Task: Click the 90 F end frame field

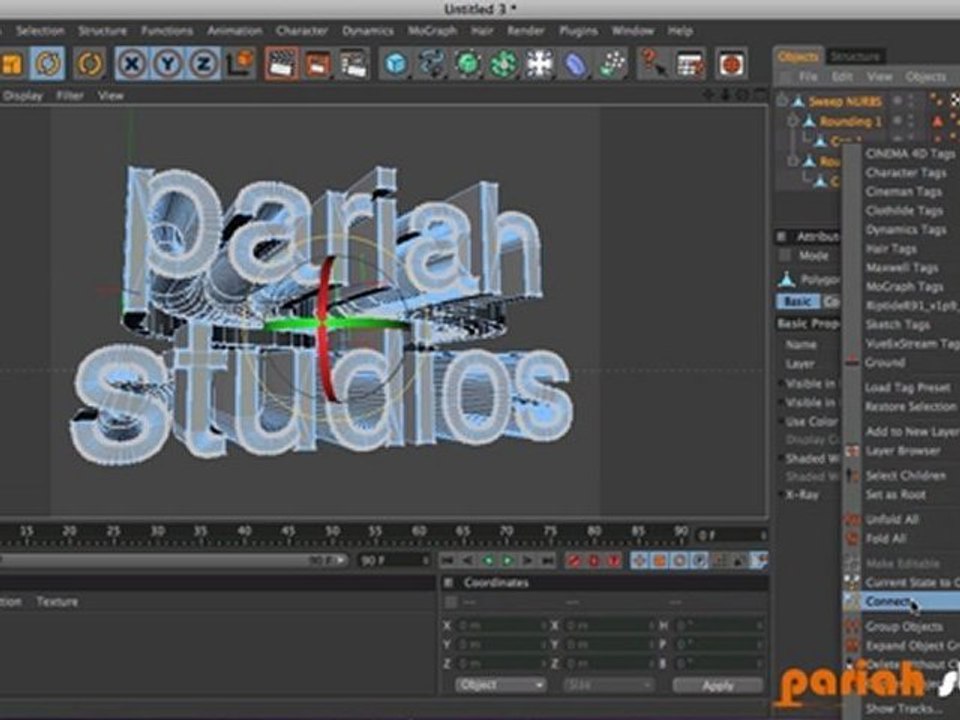Action: pyautogui.click(x=394, y=560)
